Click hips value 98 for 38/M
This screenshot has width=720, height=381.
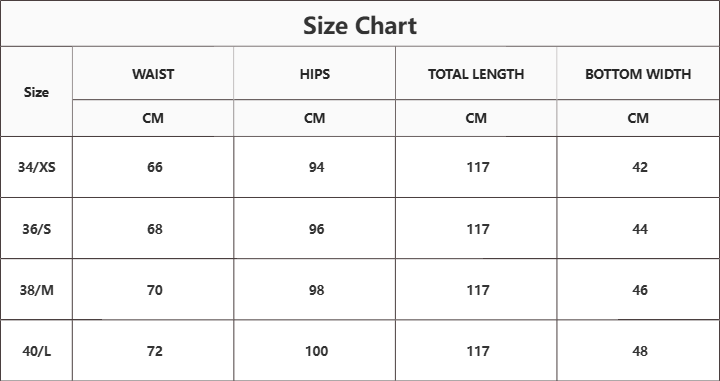coord(316,290)
